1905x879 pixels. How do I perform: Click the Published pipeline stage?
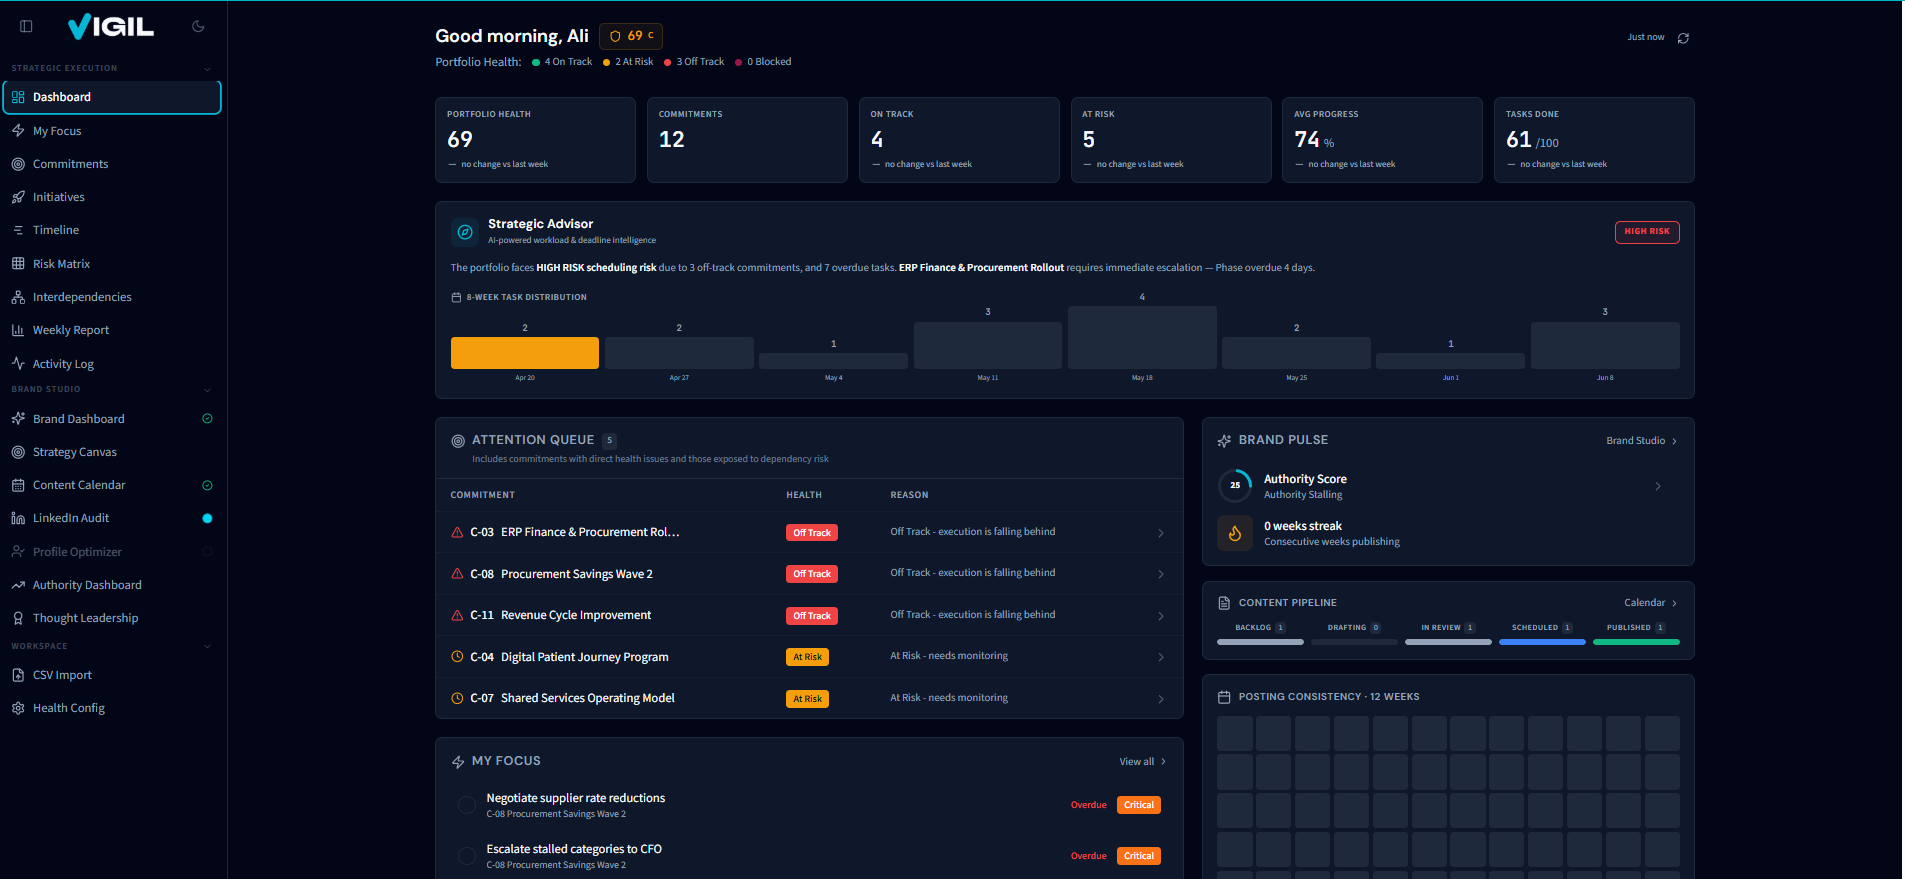(1636, 634)
